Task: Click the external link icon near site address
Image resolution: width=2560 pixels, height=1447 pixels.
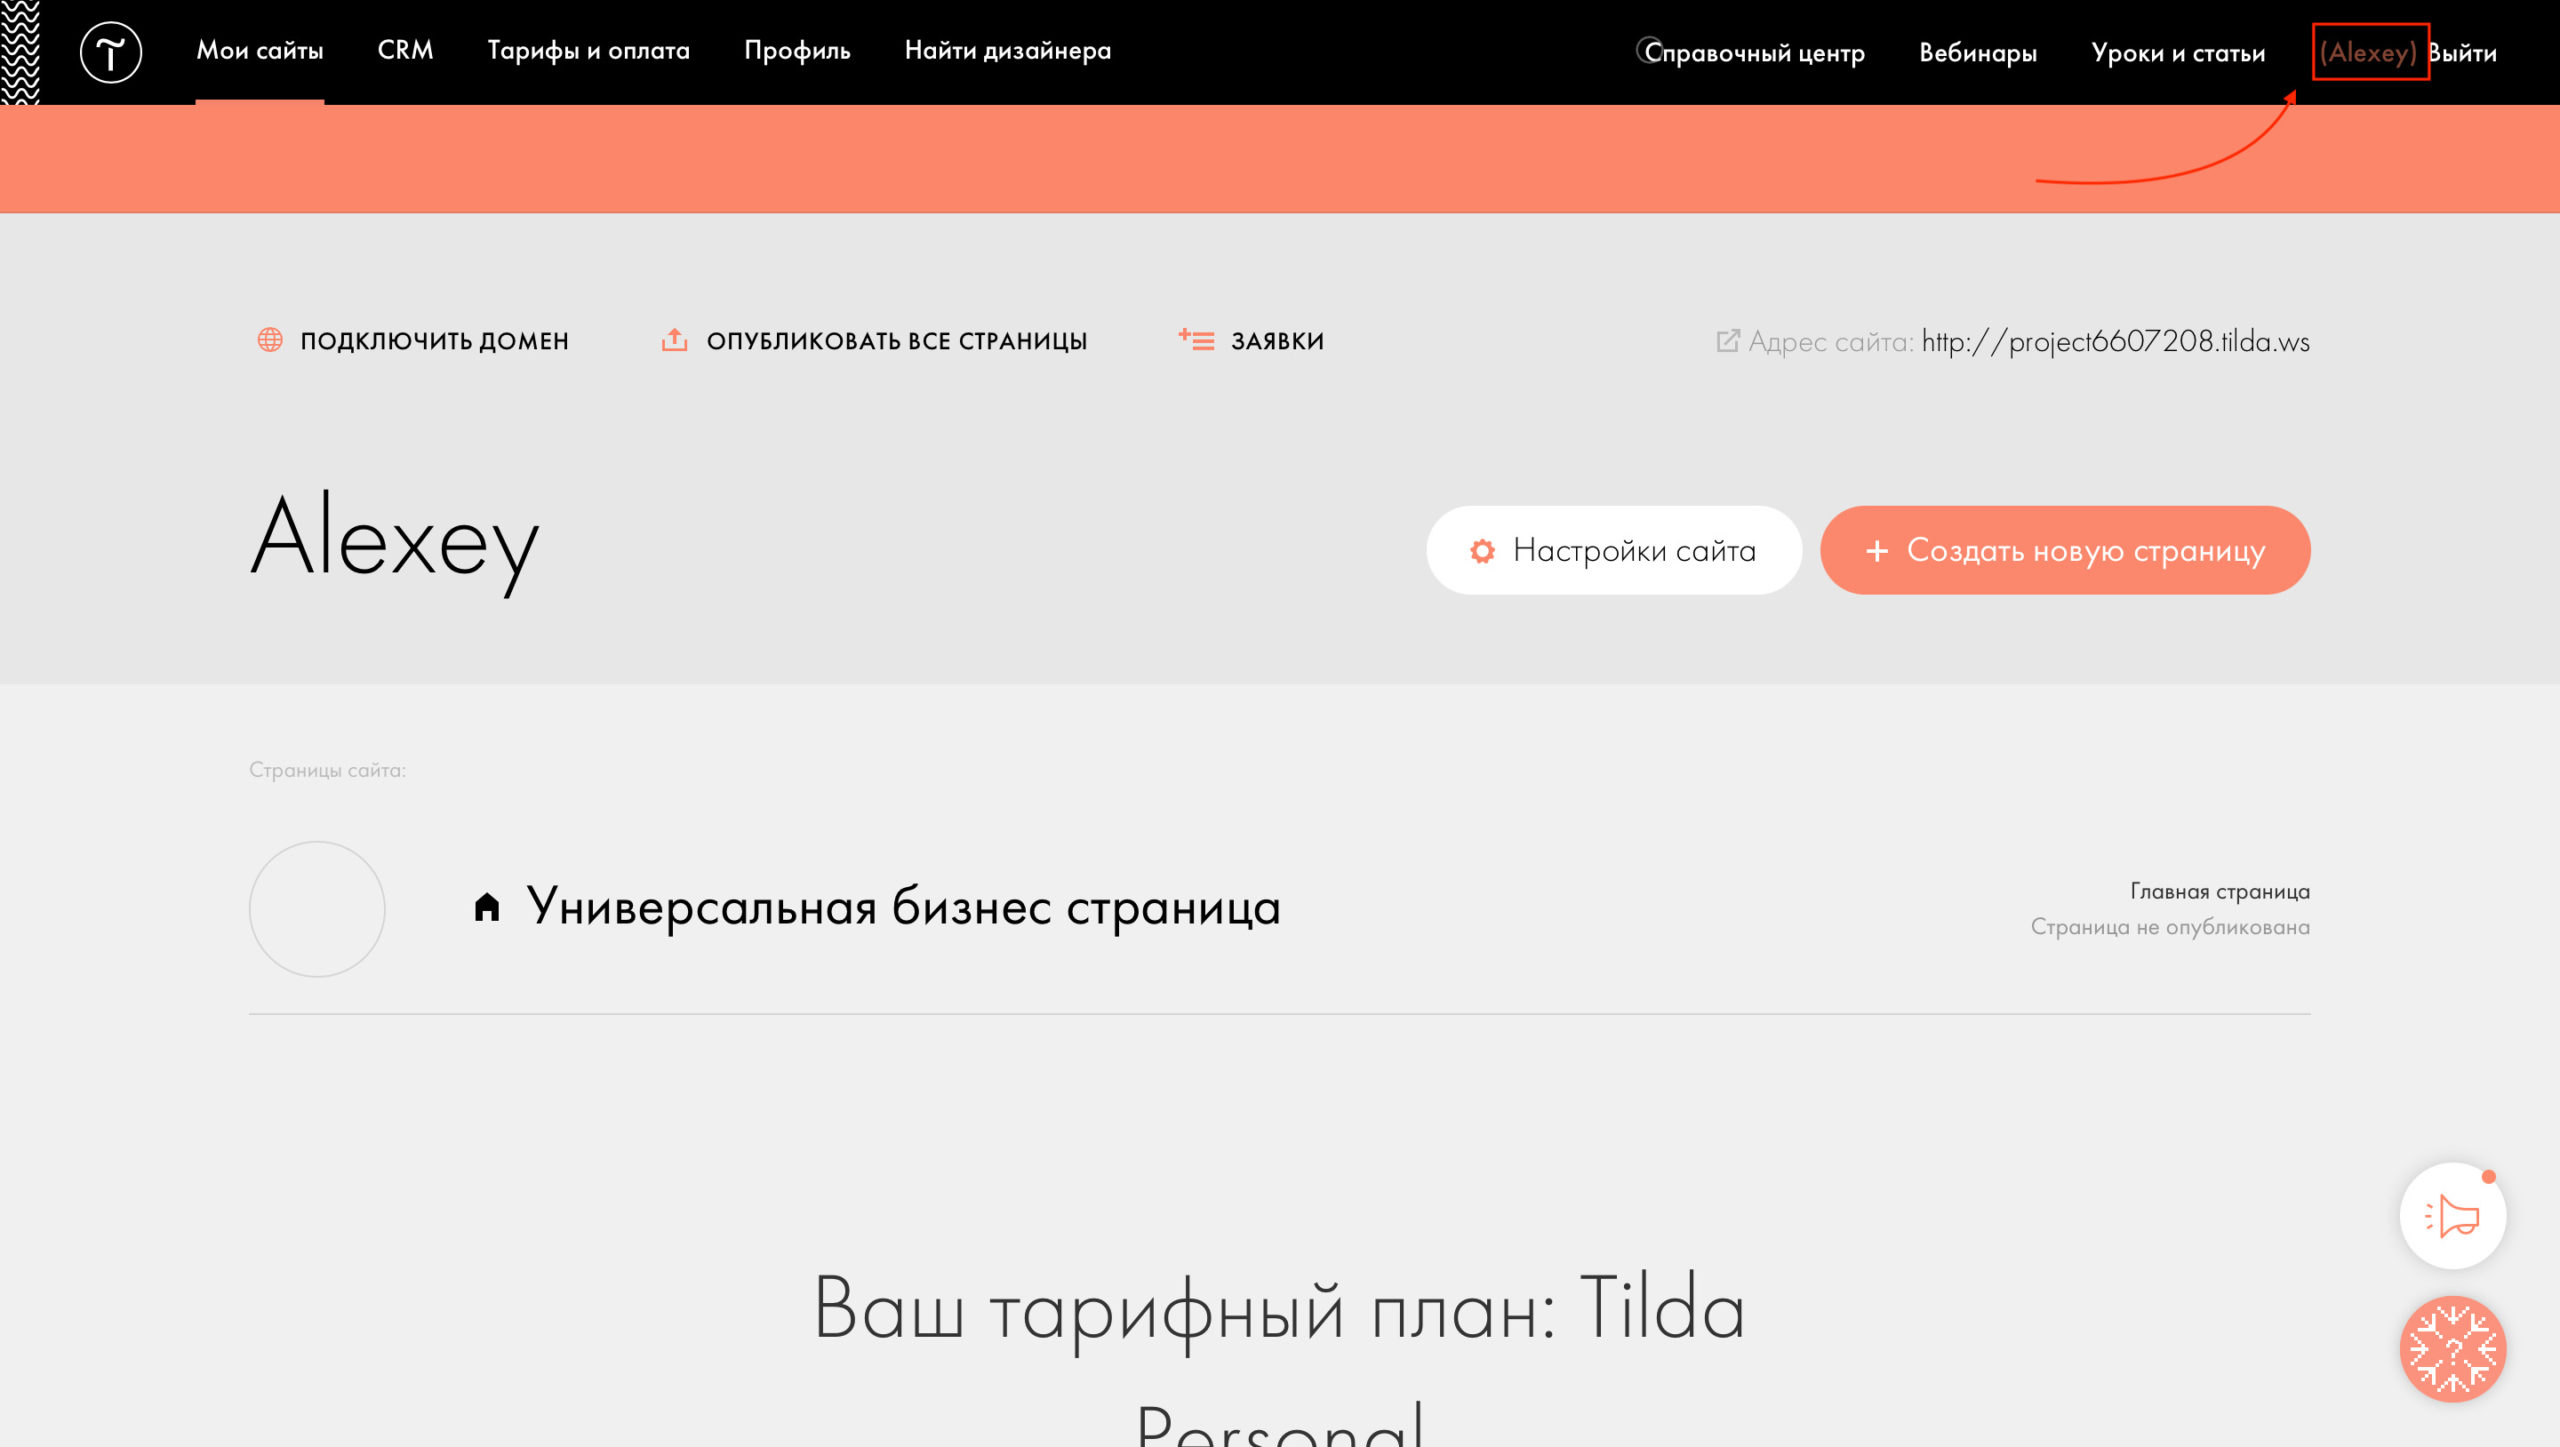Action: pyautogui.click(x=1727, y=341)
